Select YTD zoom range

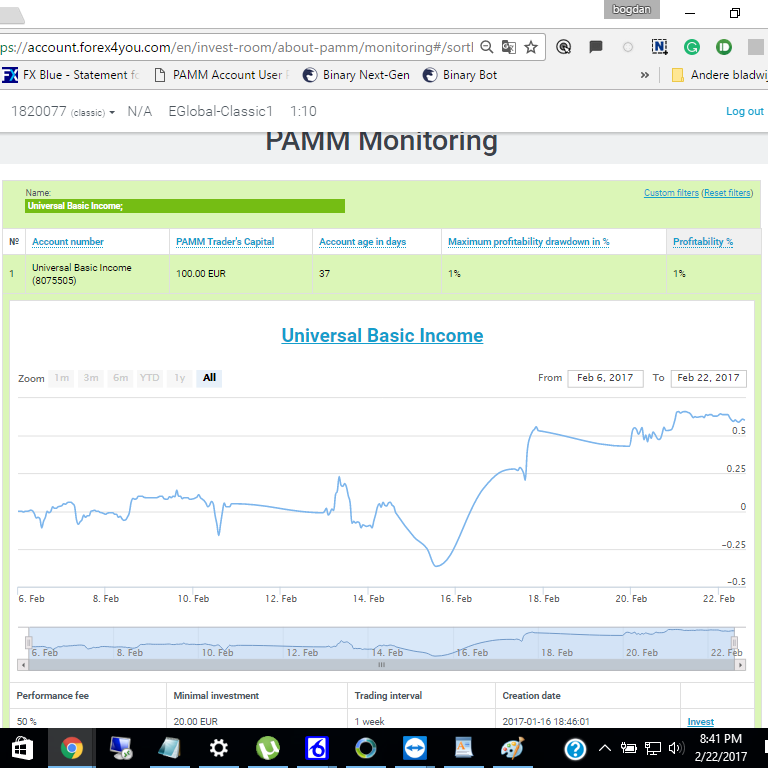click(149, 378)
